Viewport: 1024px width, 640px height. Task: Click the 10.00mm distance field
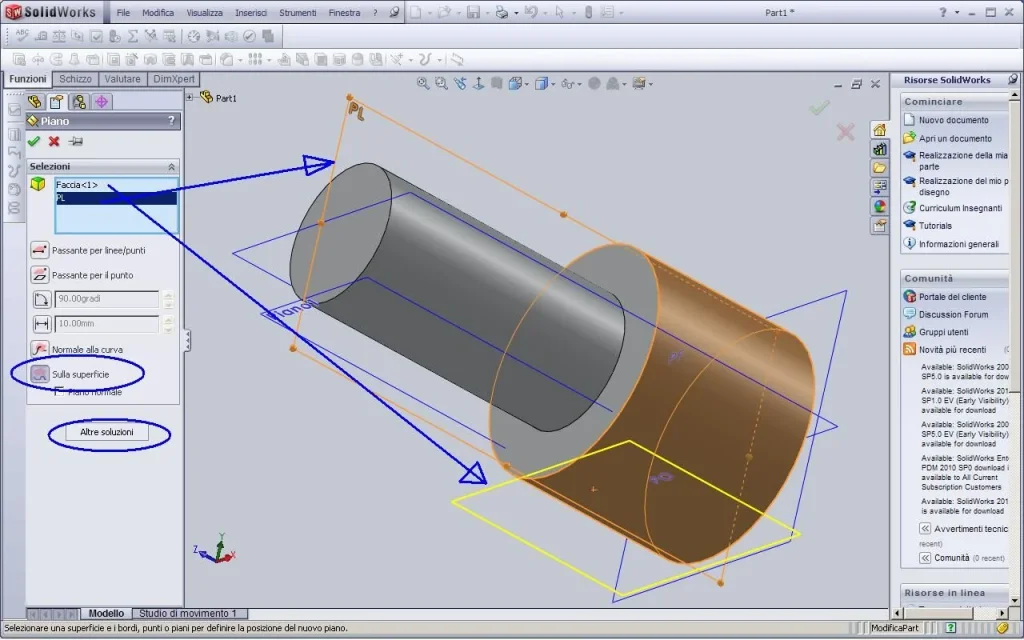tap(106, 324)
